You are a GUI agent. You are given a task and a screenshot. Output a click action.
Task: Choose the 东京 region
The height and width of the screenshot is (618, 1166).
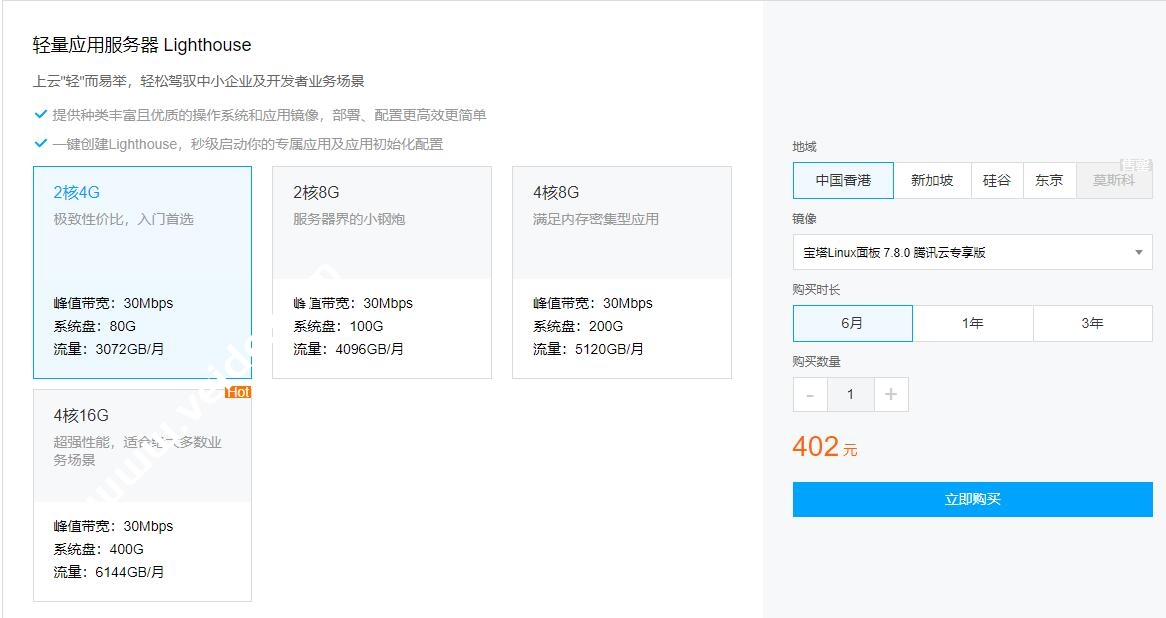1049,181
